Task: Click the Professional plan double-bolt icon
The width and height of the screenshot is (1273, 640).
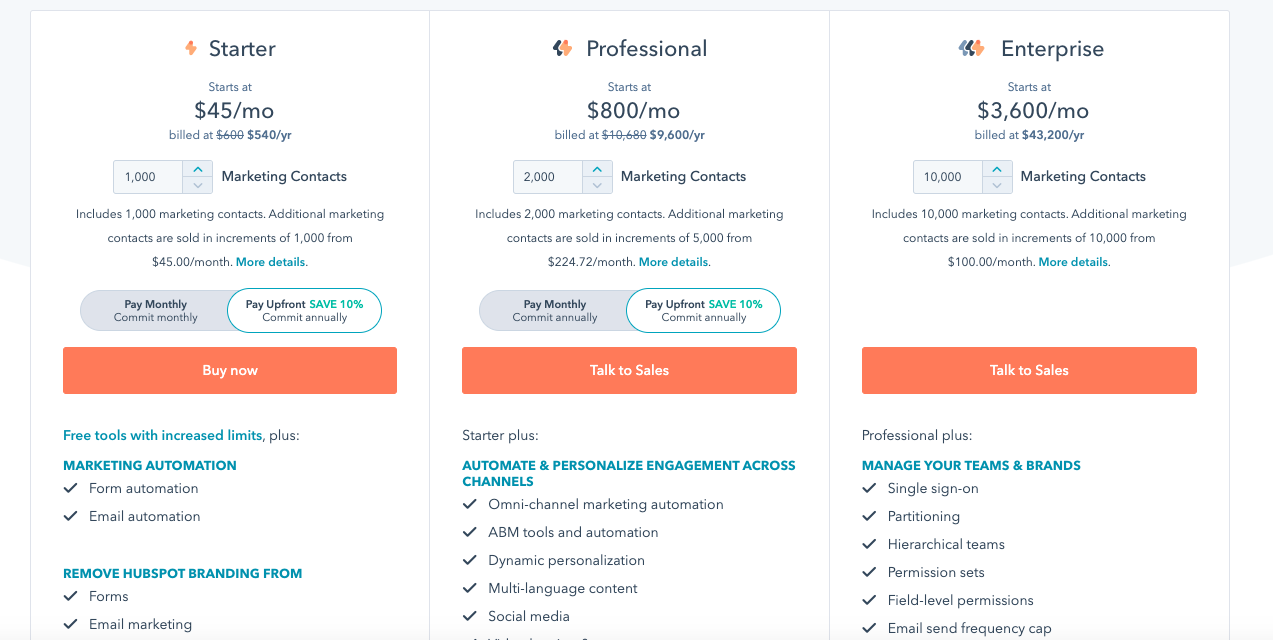Action: click(563, 48)
